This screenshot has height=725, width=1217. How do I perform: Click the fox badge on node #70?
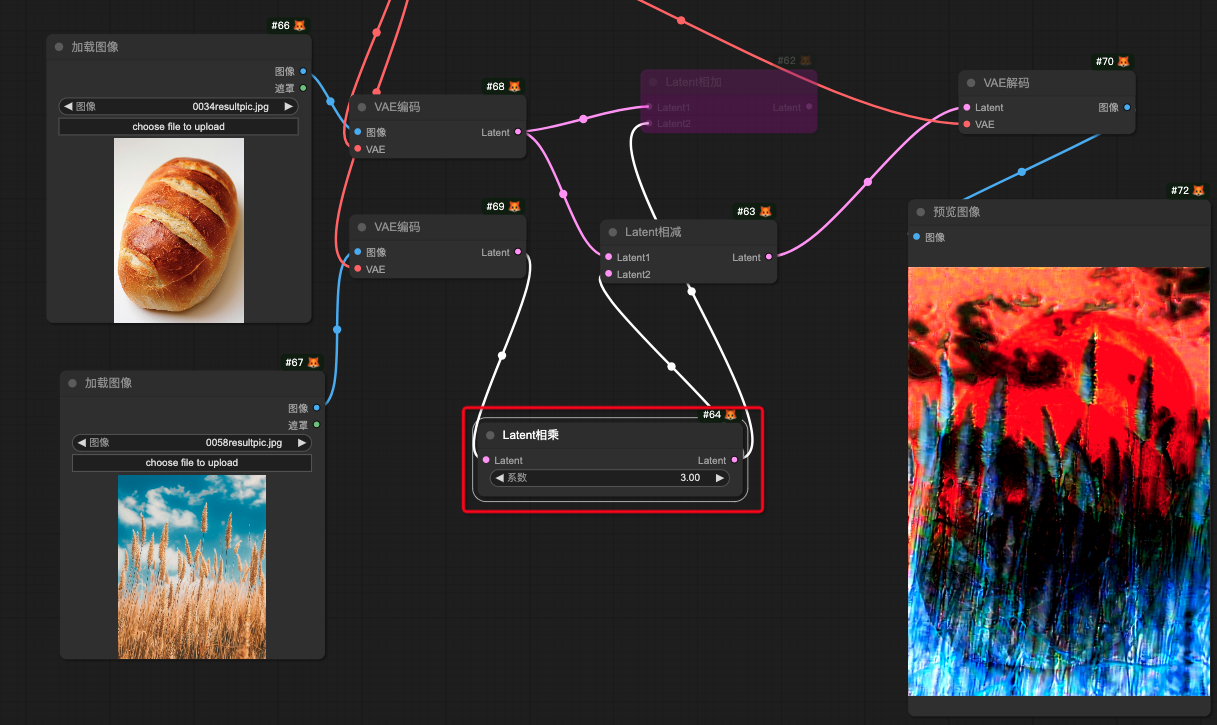click(x=1124, y=62)
